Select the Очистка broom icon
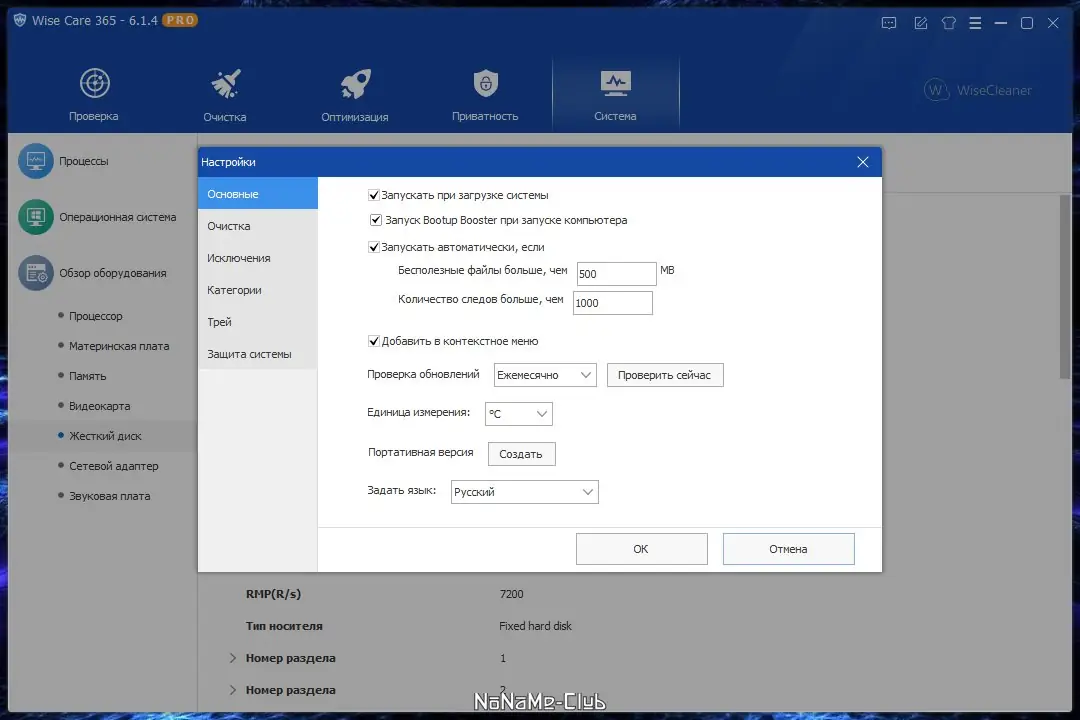This screenshot has height=720, width=1080. point(224,85)
